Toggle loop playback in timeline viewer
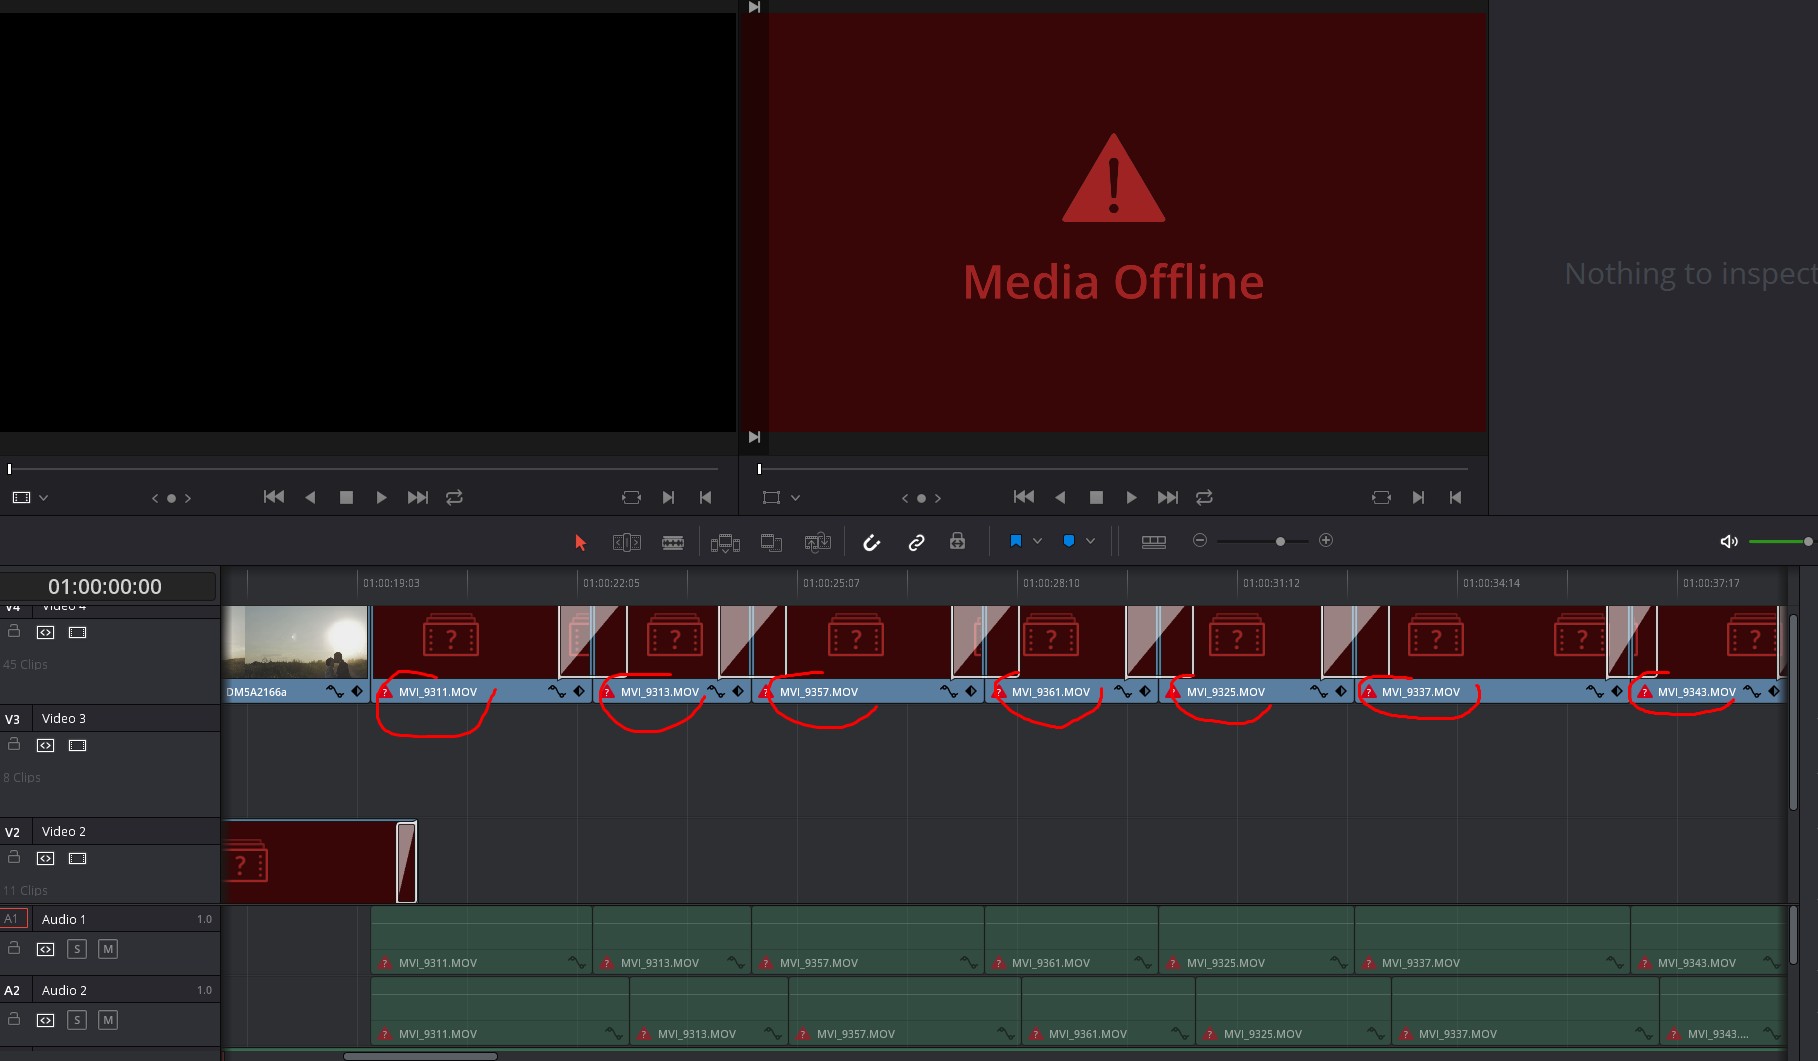1818x1061 pixels. click(x=1204, y=497)
